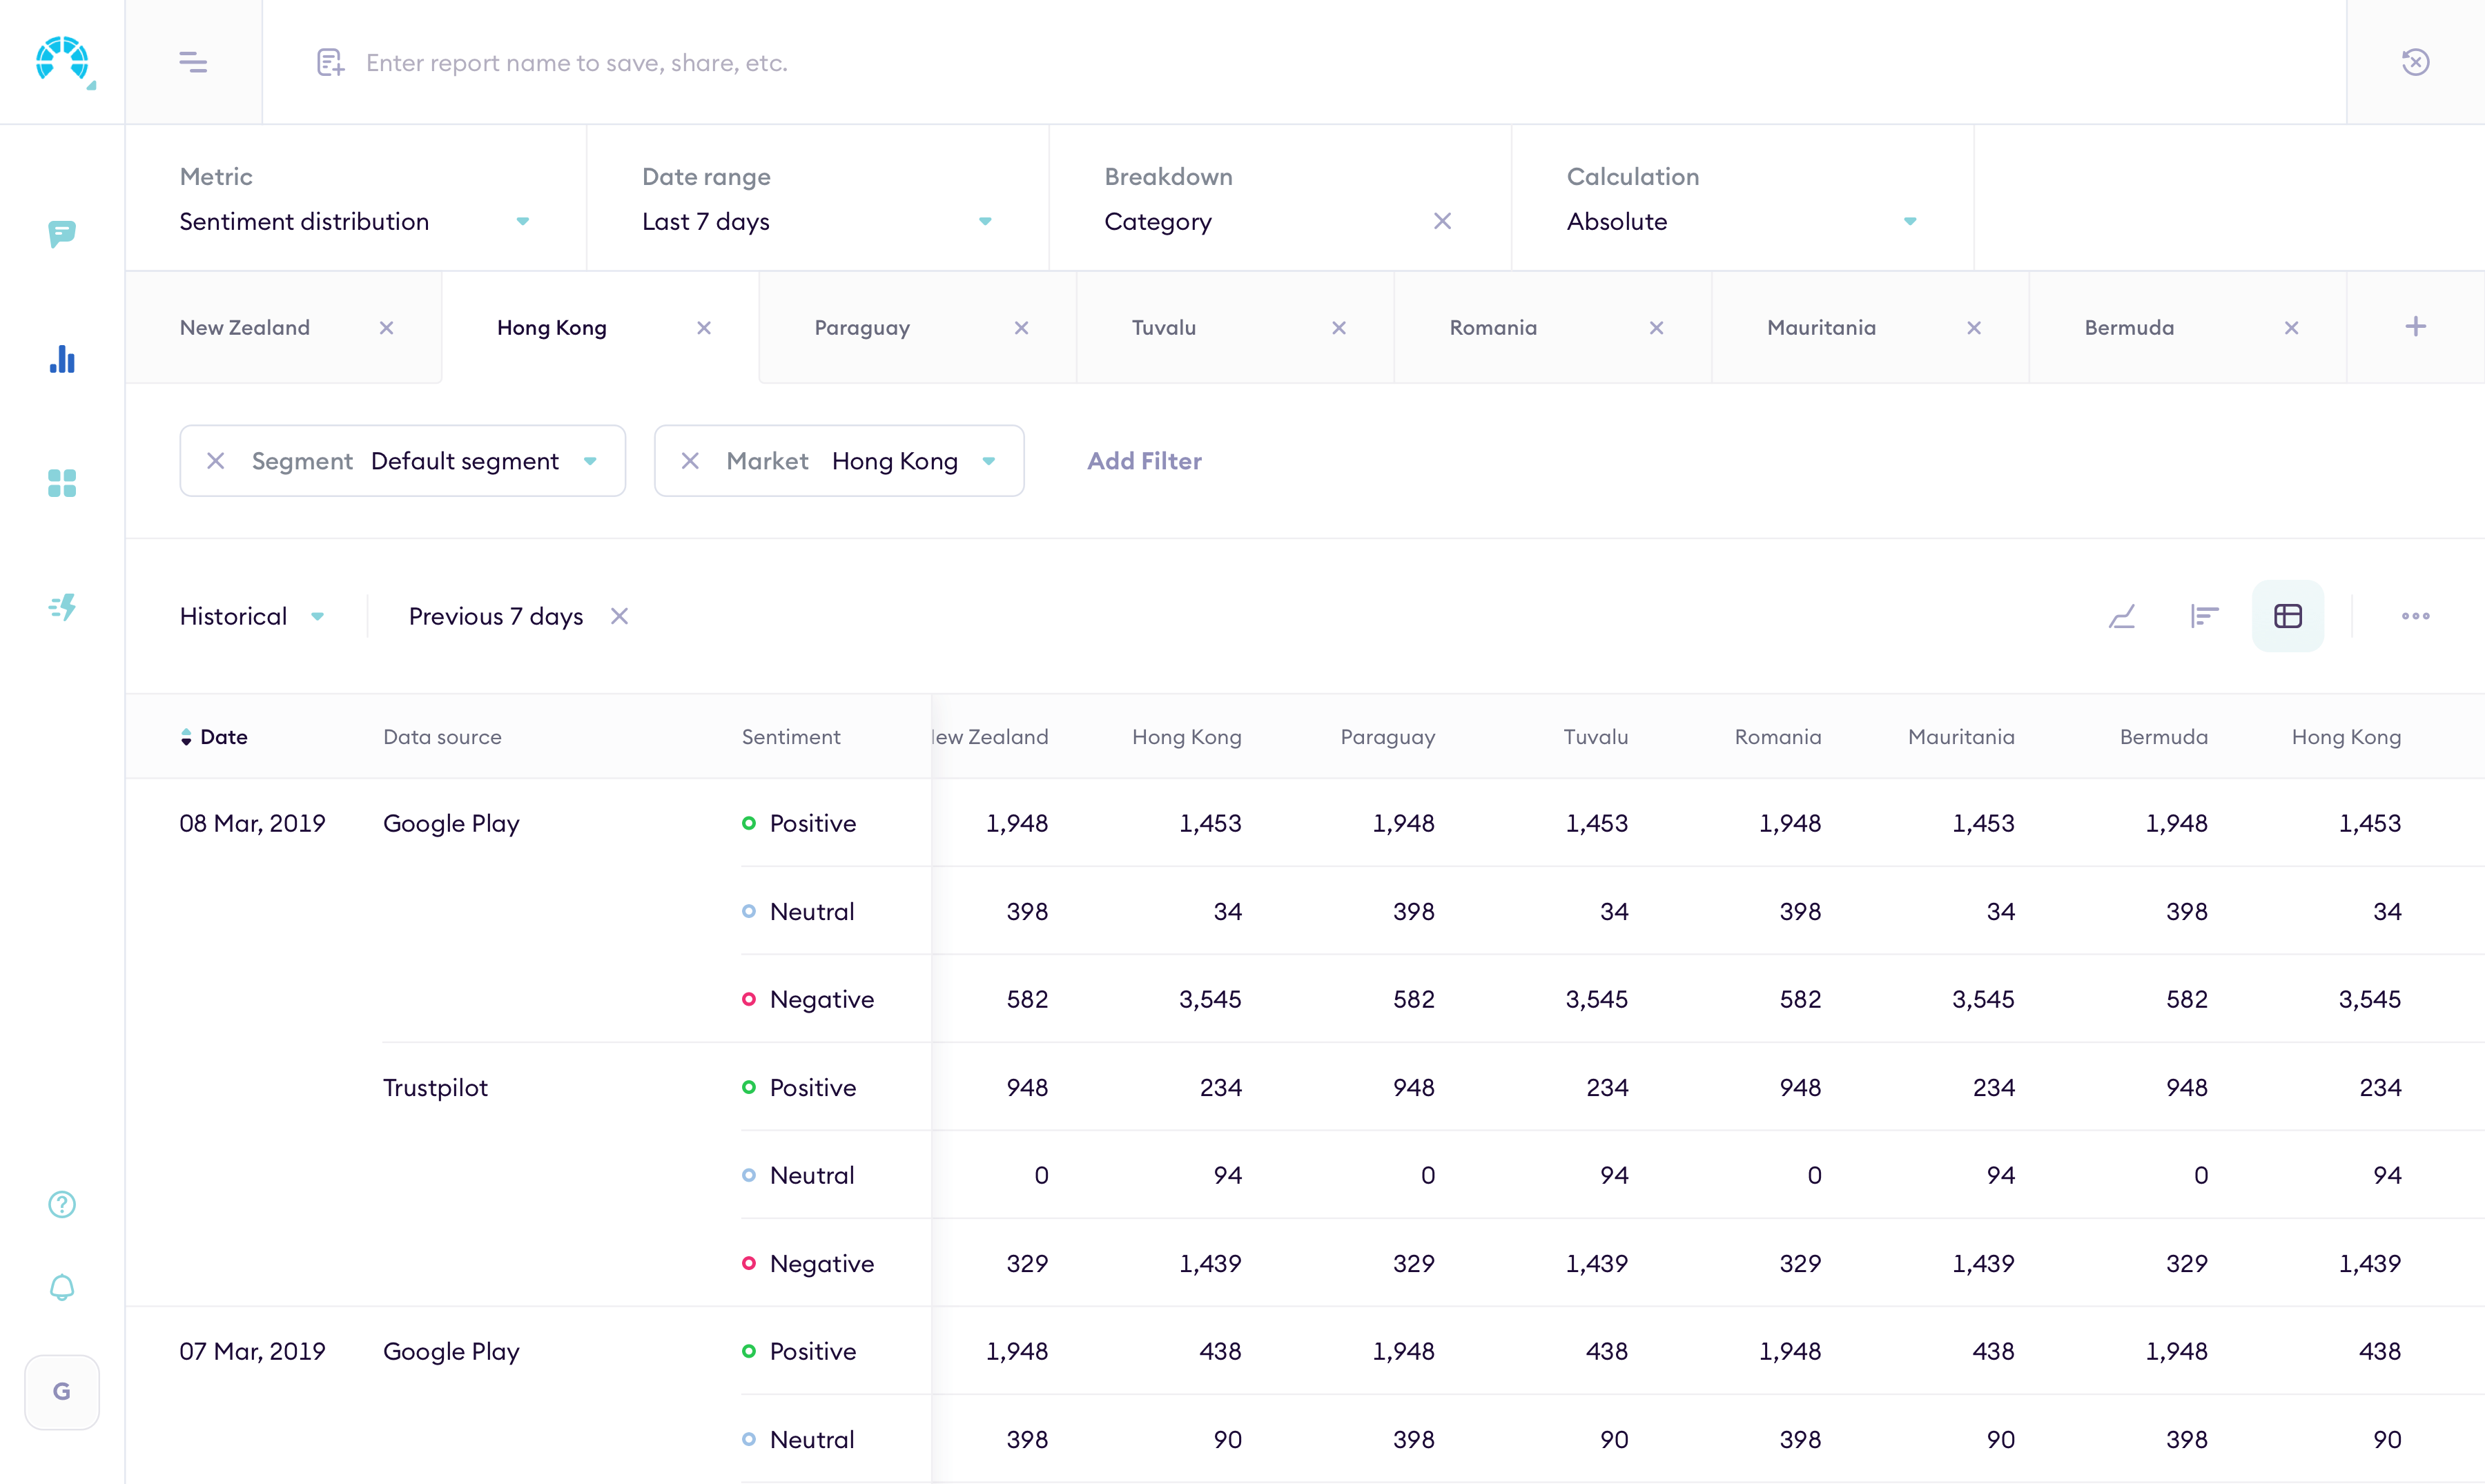Open the automations lightning sidebar icon
2485x1484 pixels.
[x=62, y=607]
